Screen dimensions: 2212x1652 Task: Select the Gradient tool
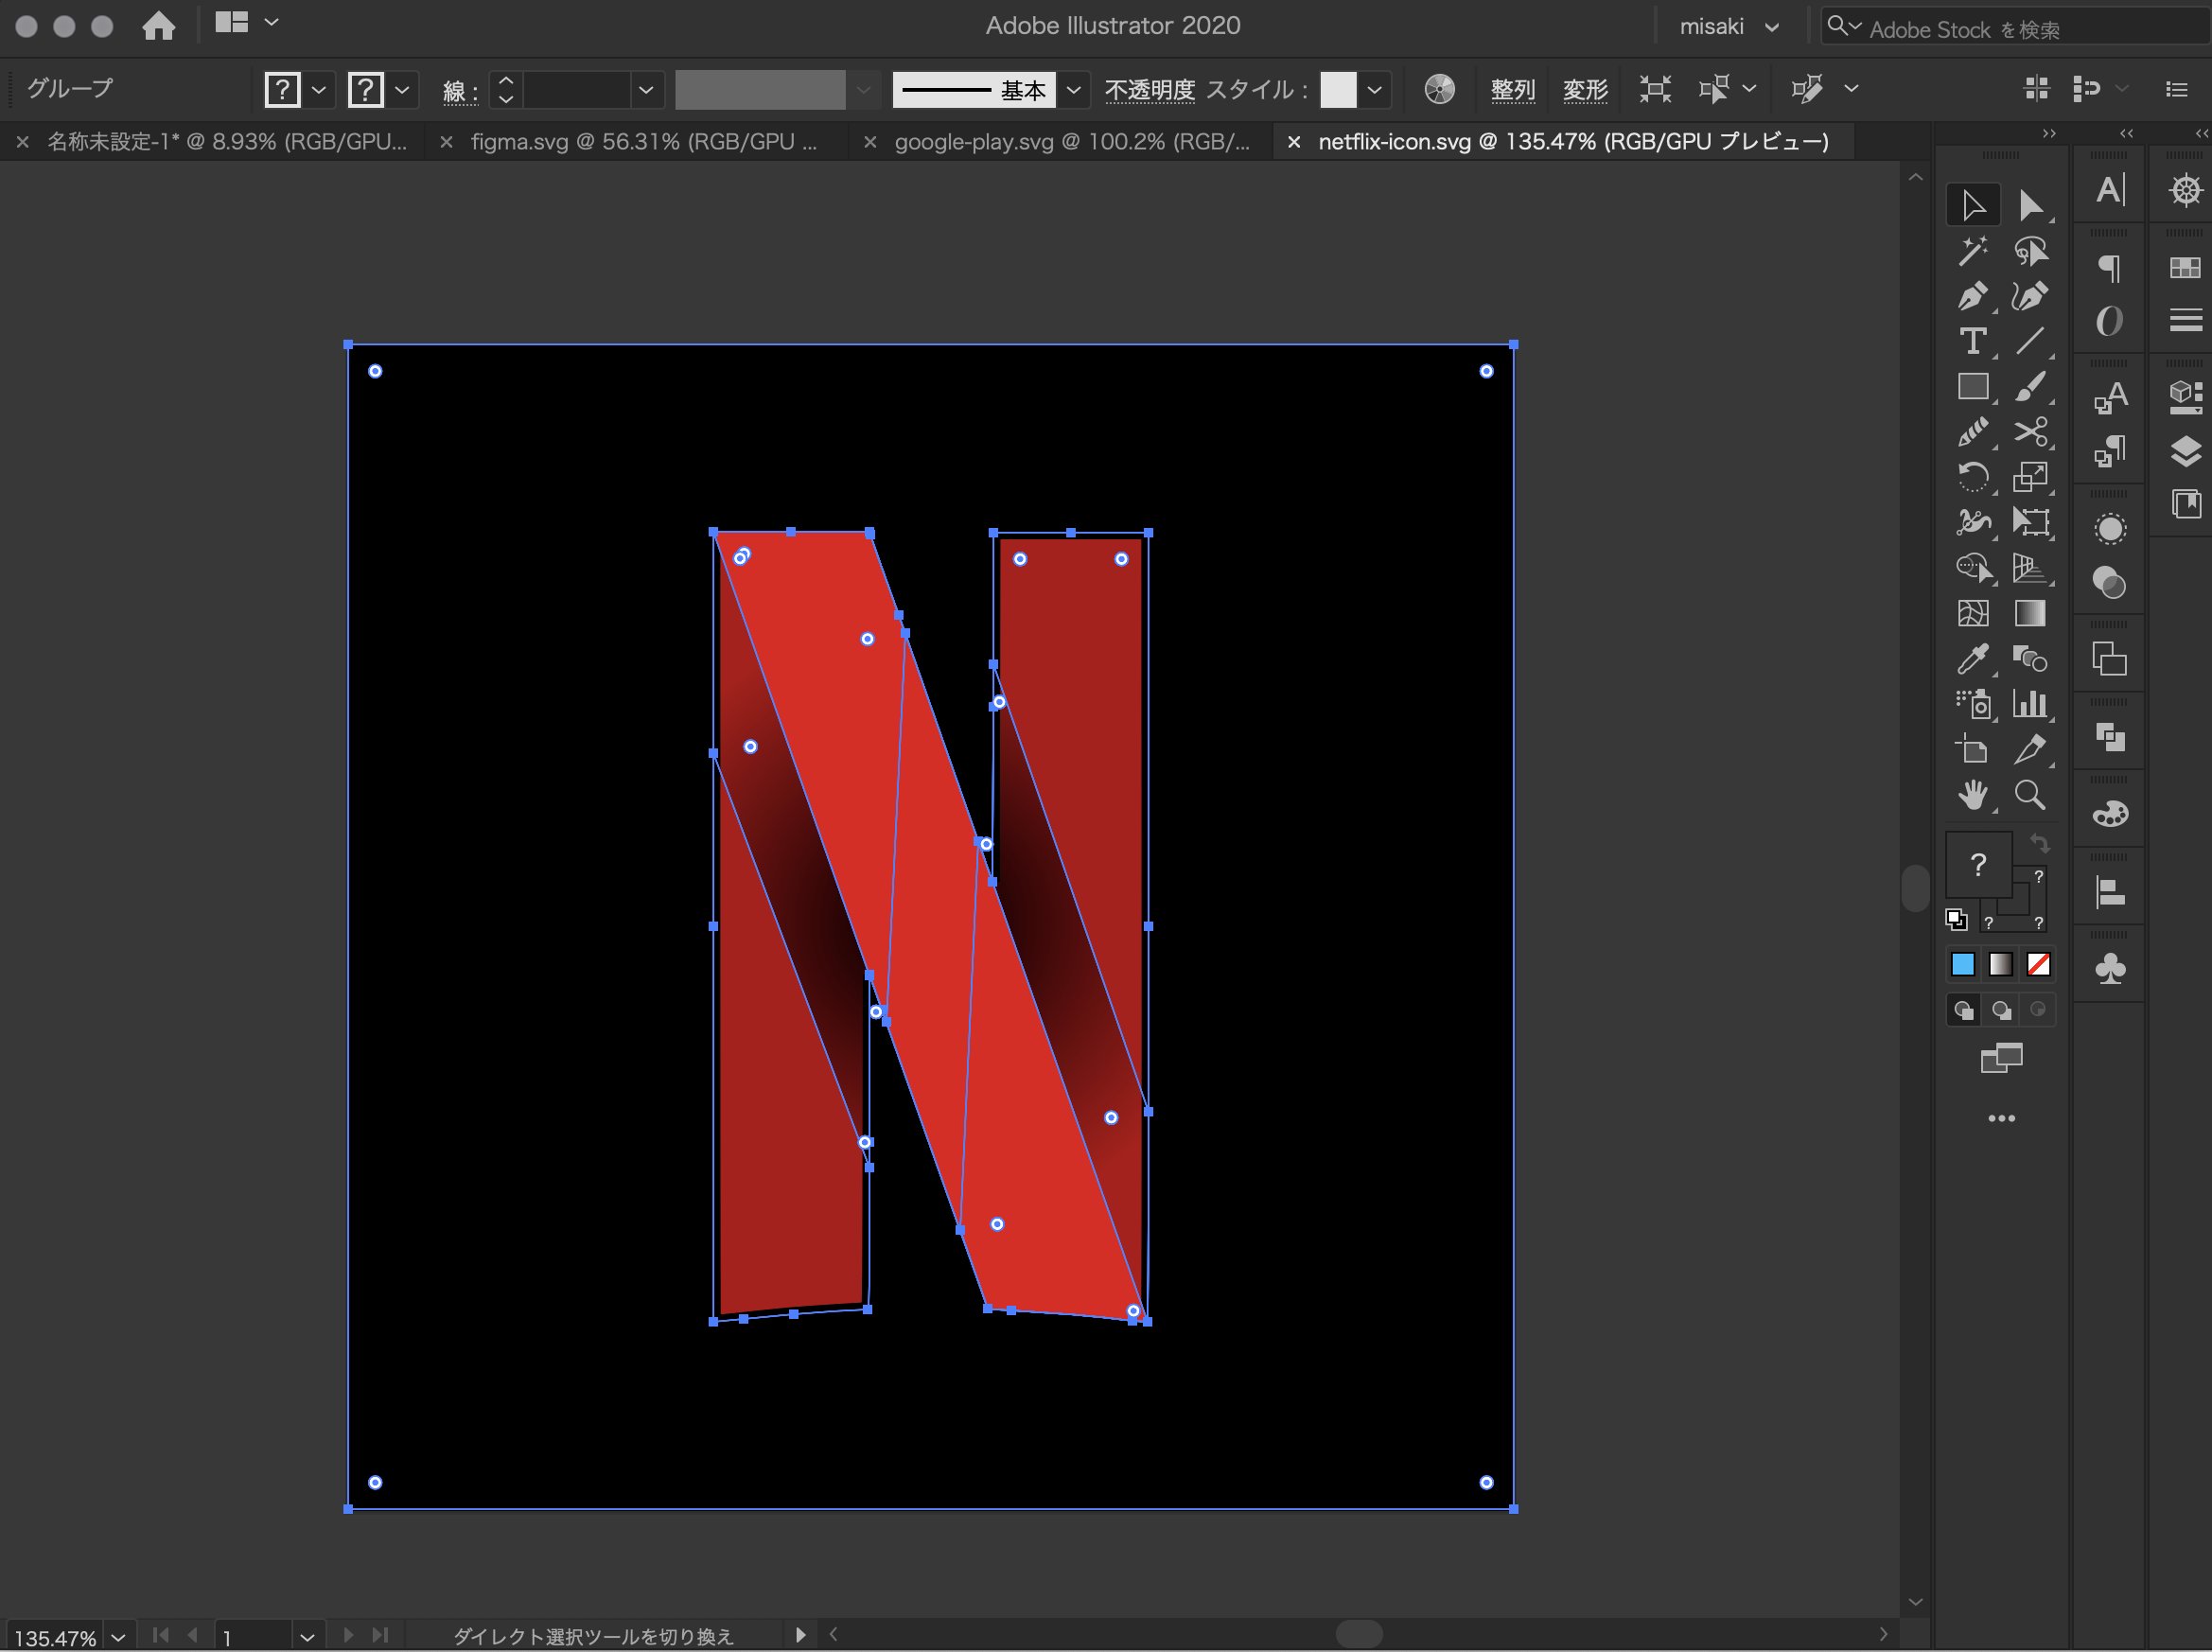(2030, 613)
